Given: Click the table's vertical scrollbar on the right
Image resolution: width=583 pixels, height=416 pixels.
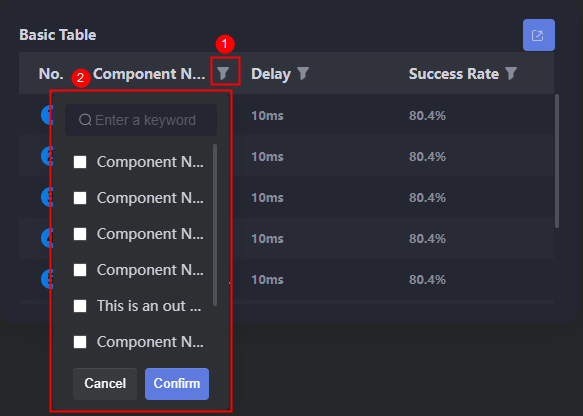Looking at the screenshot, I should point(557,161).
